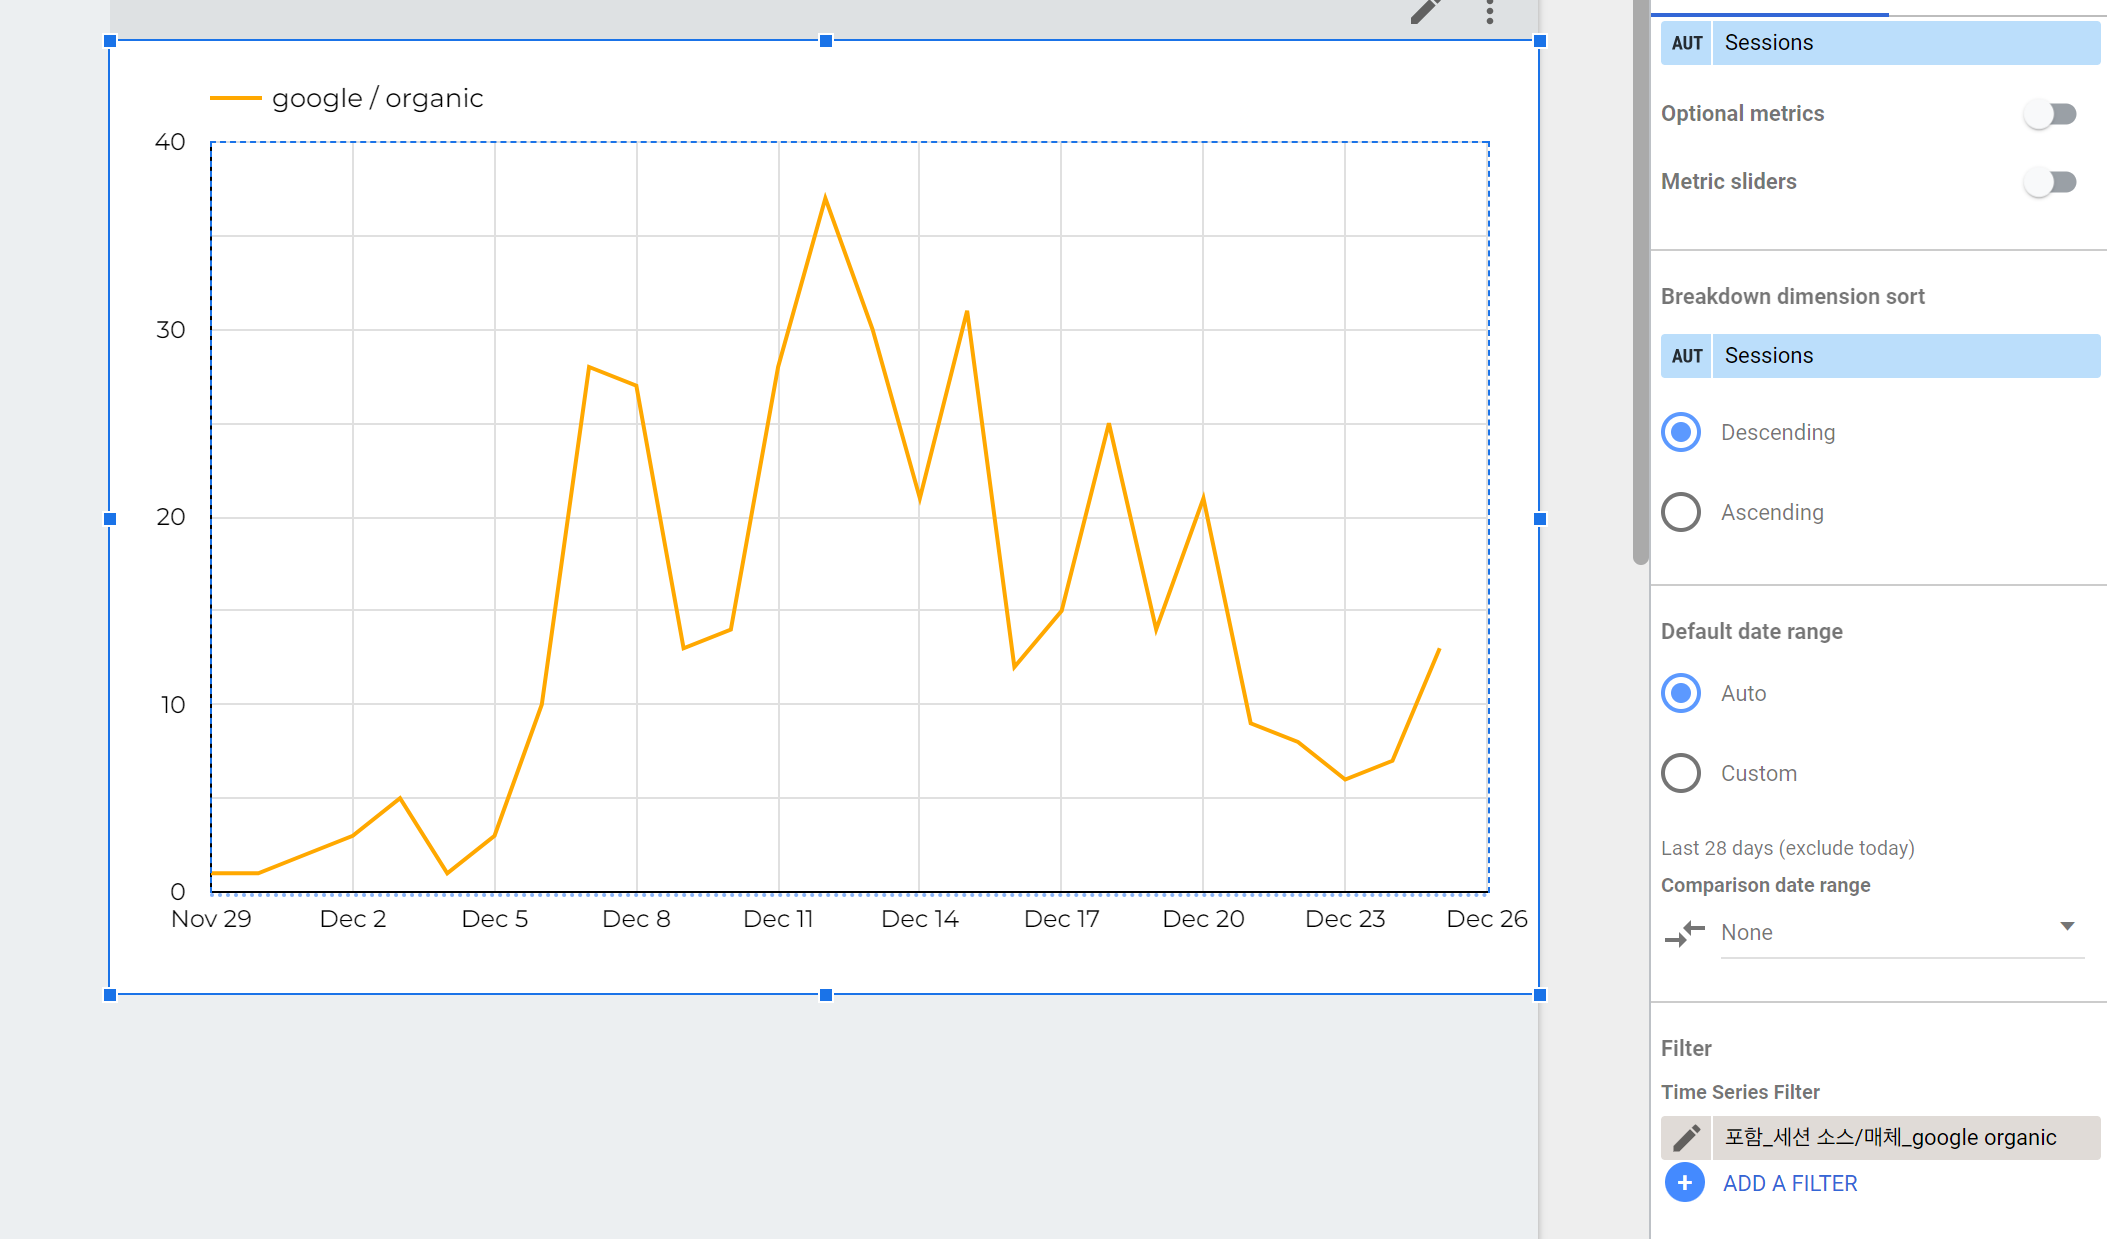
Task: Click the comparison arrows icon beside None
Action: (1685, 933)
